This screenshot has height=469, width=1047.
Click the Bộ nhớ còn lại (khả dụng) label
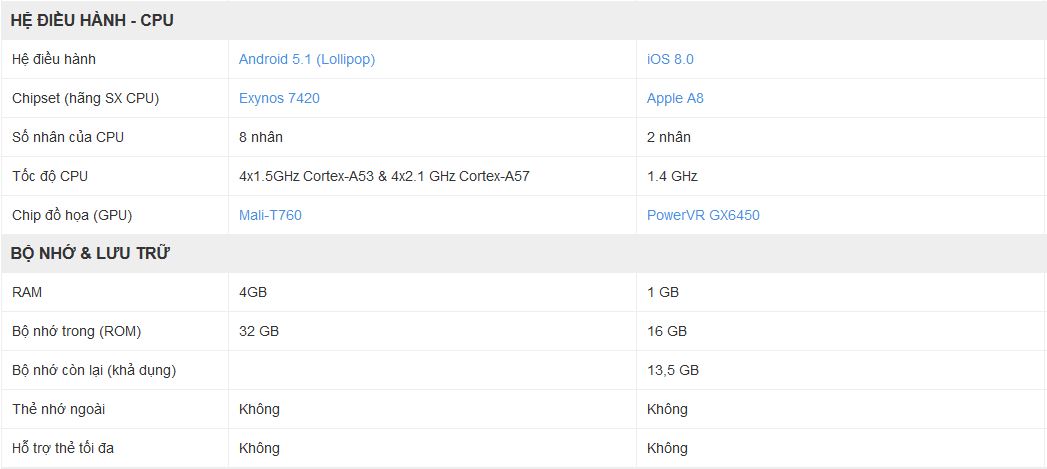coord(94,370)
